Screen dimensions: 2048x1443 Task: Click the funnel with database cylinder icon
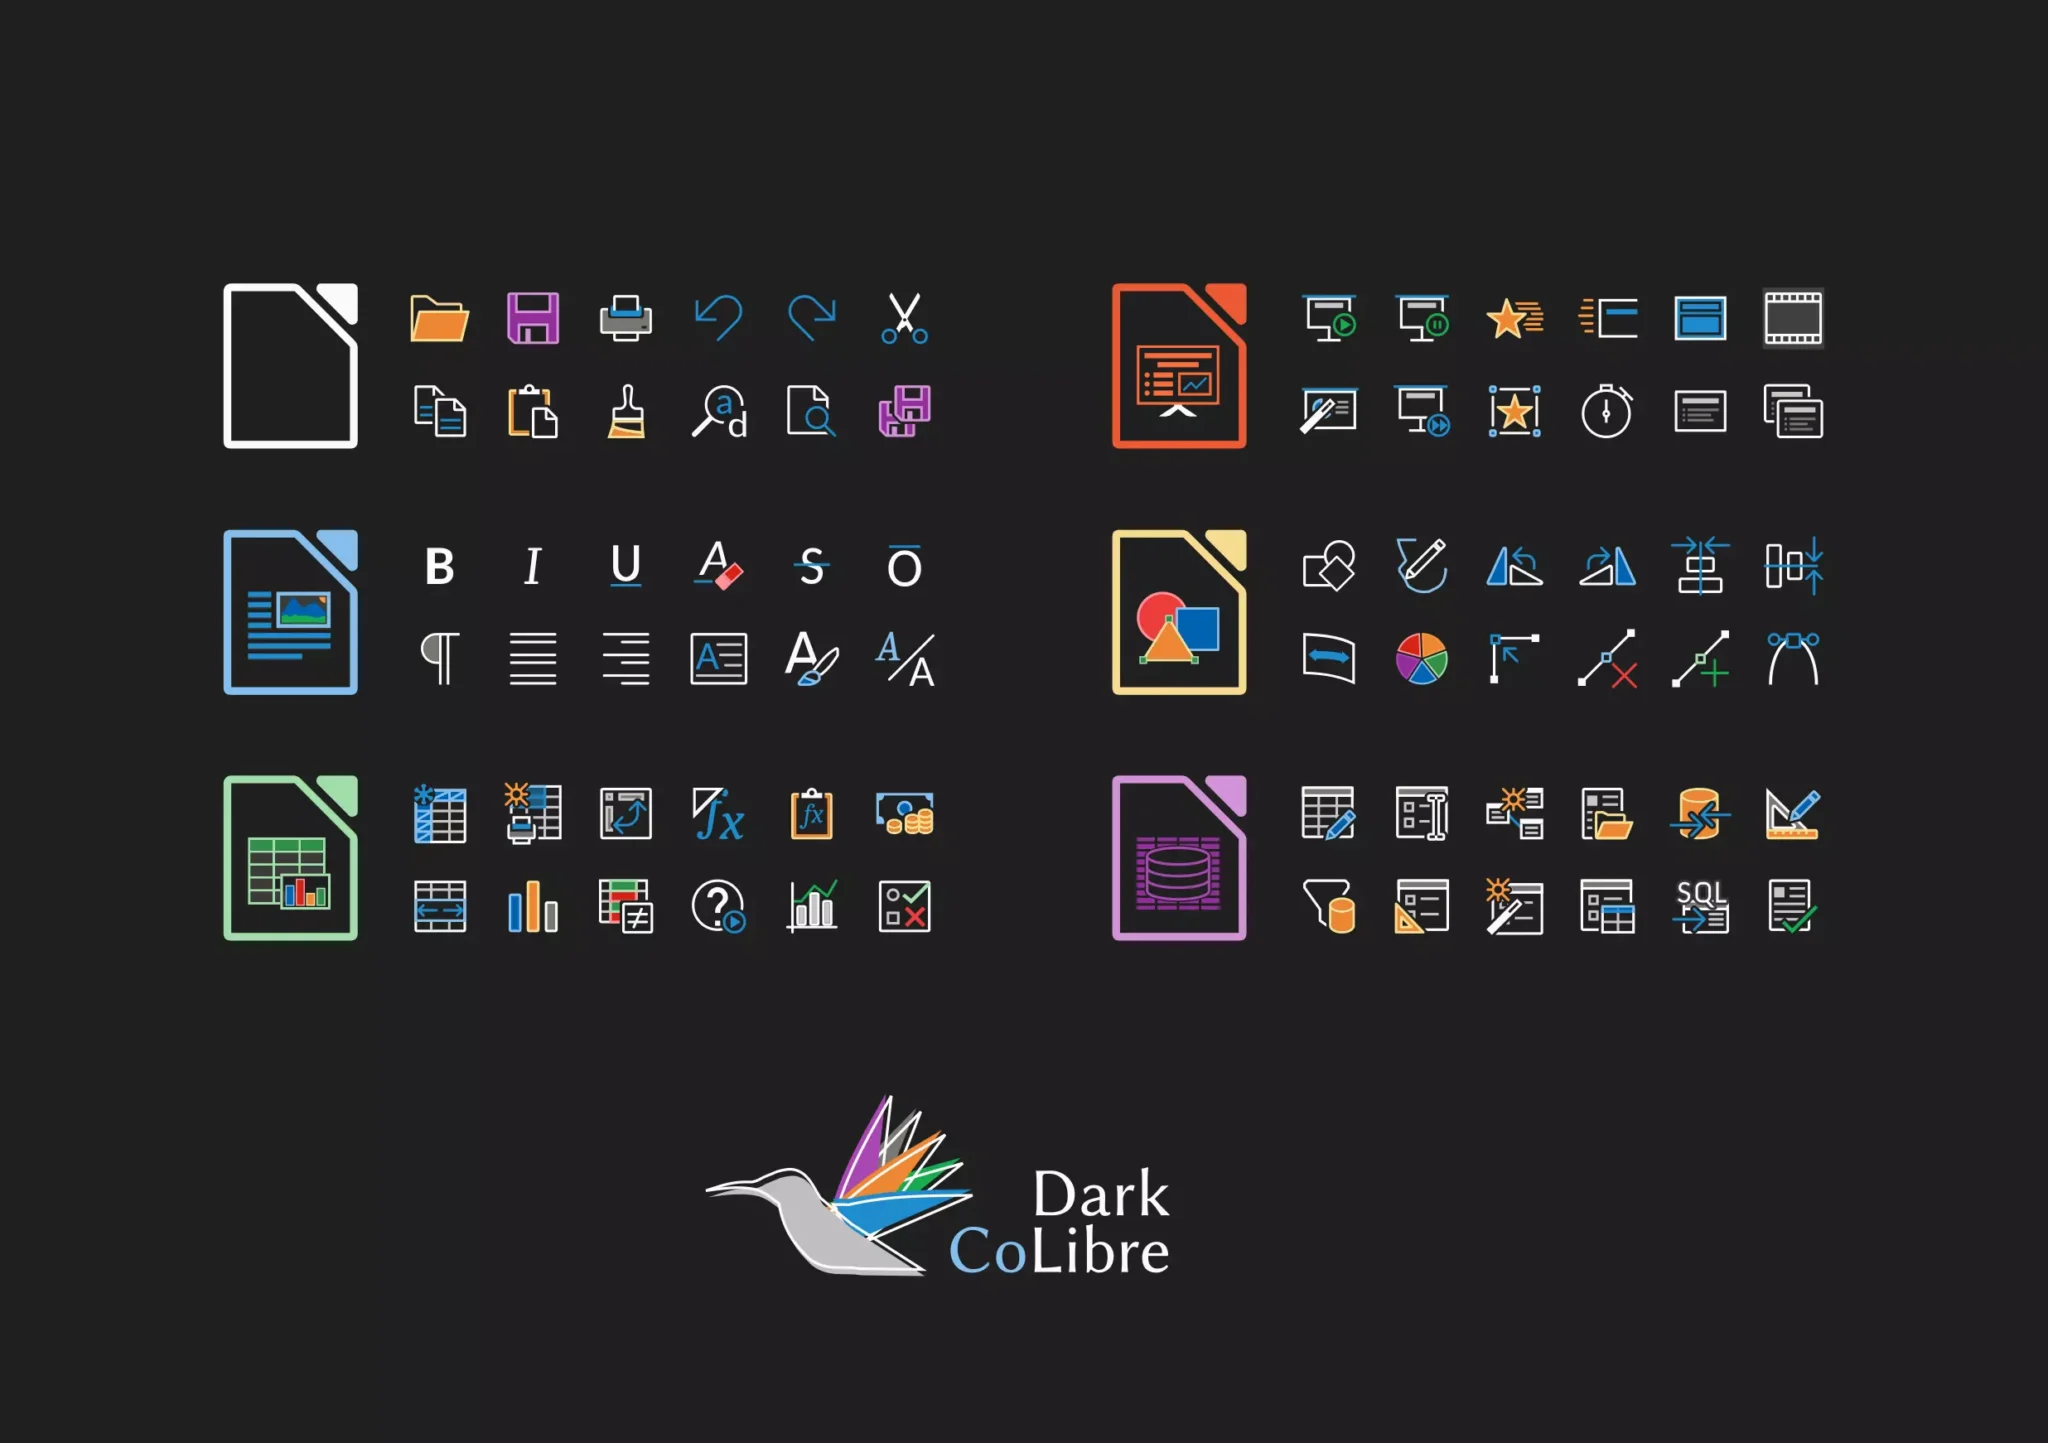(1330, 906)
